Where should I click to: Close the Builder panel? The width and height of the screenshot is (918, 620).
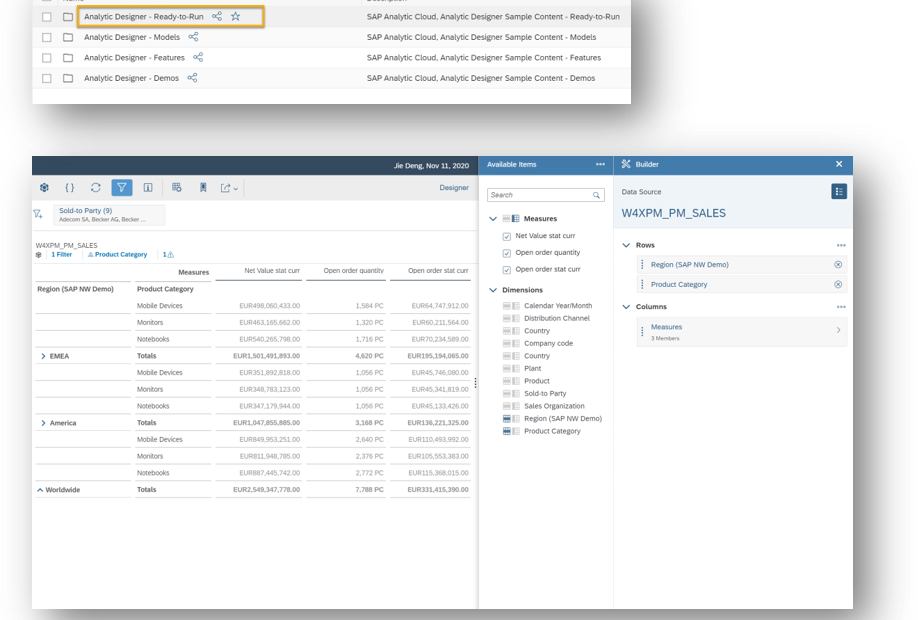tap(839, 165)
